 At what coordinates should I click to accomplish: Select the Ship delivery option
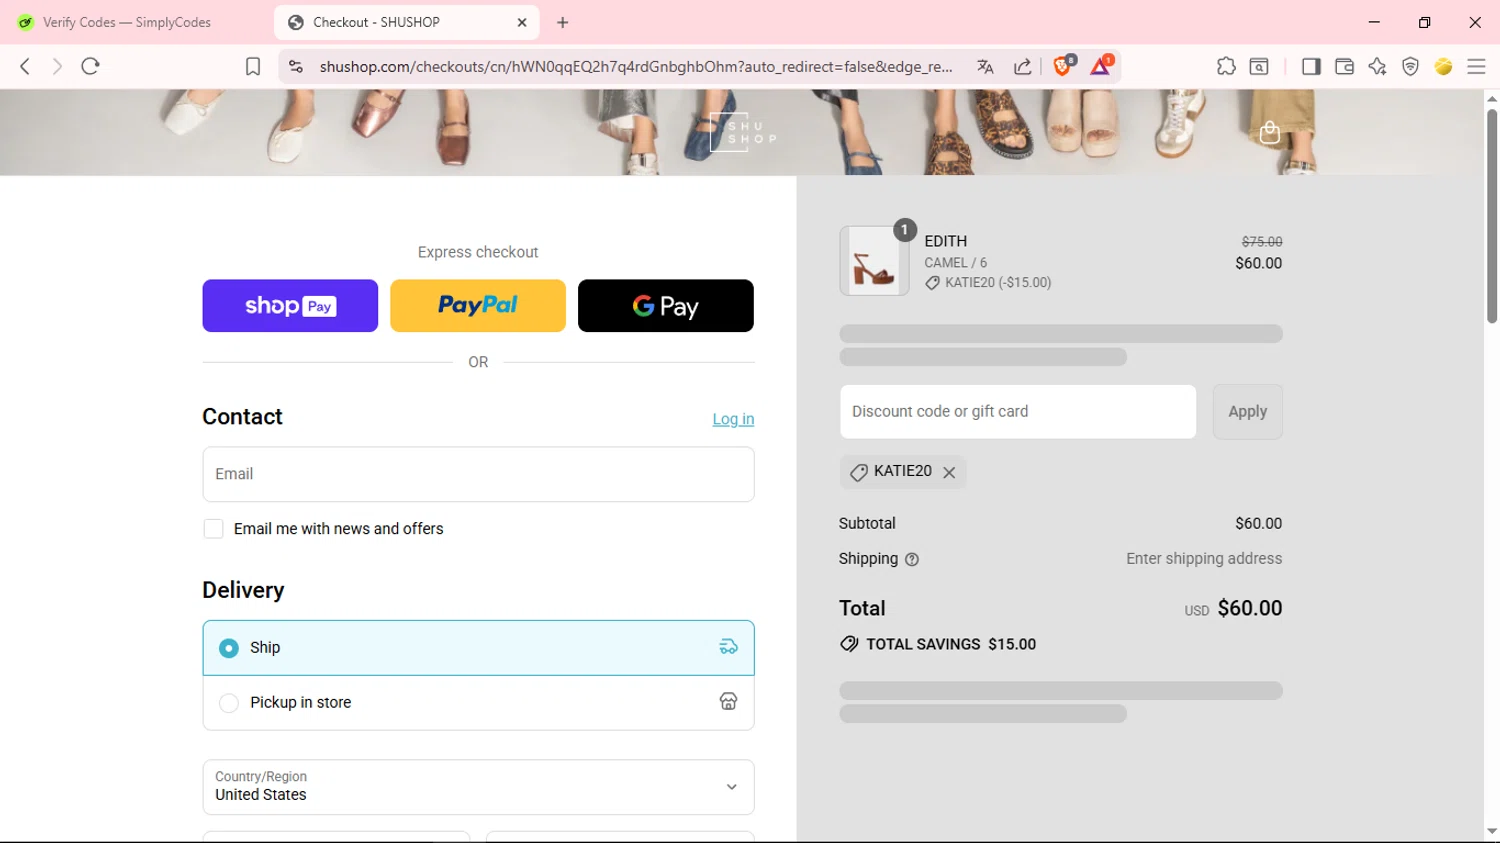coord(478,648)
